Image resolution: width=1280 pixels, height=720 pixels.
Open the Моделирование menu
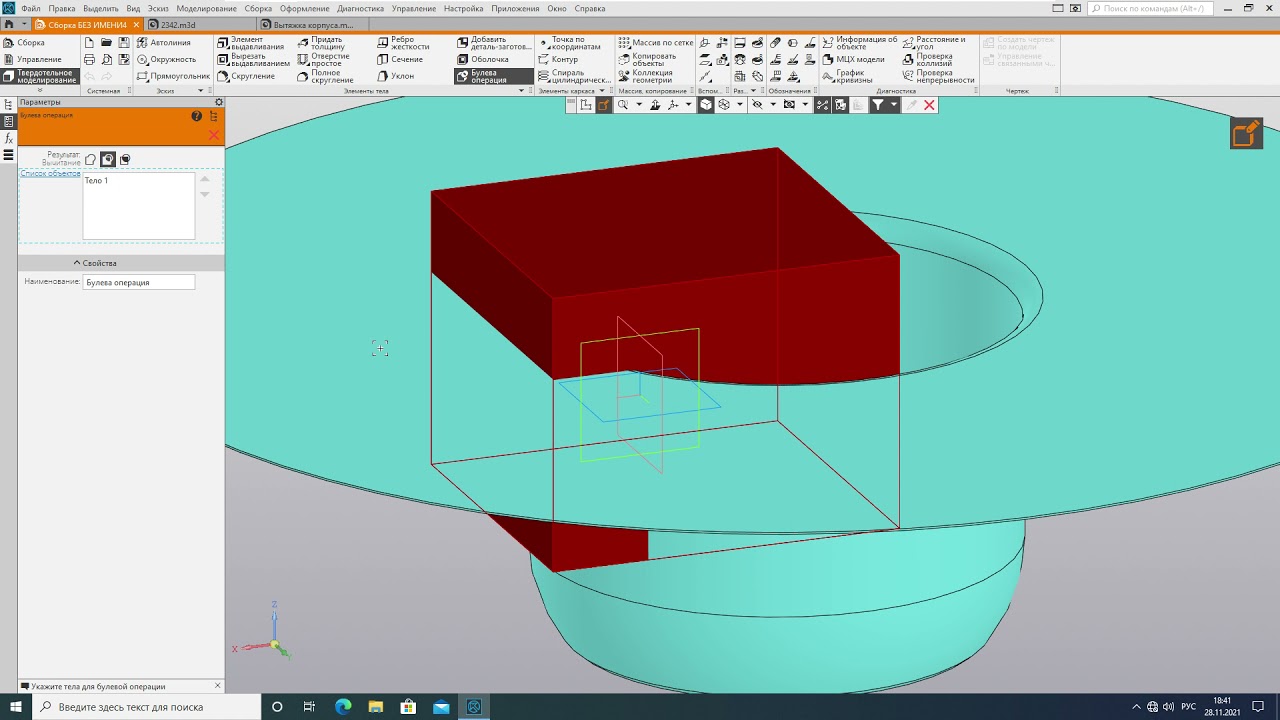(206, 8)
